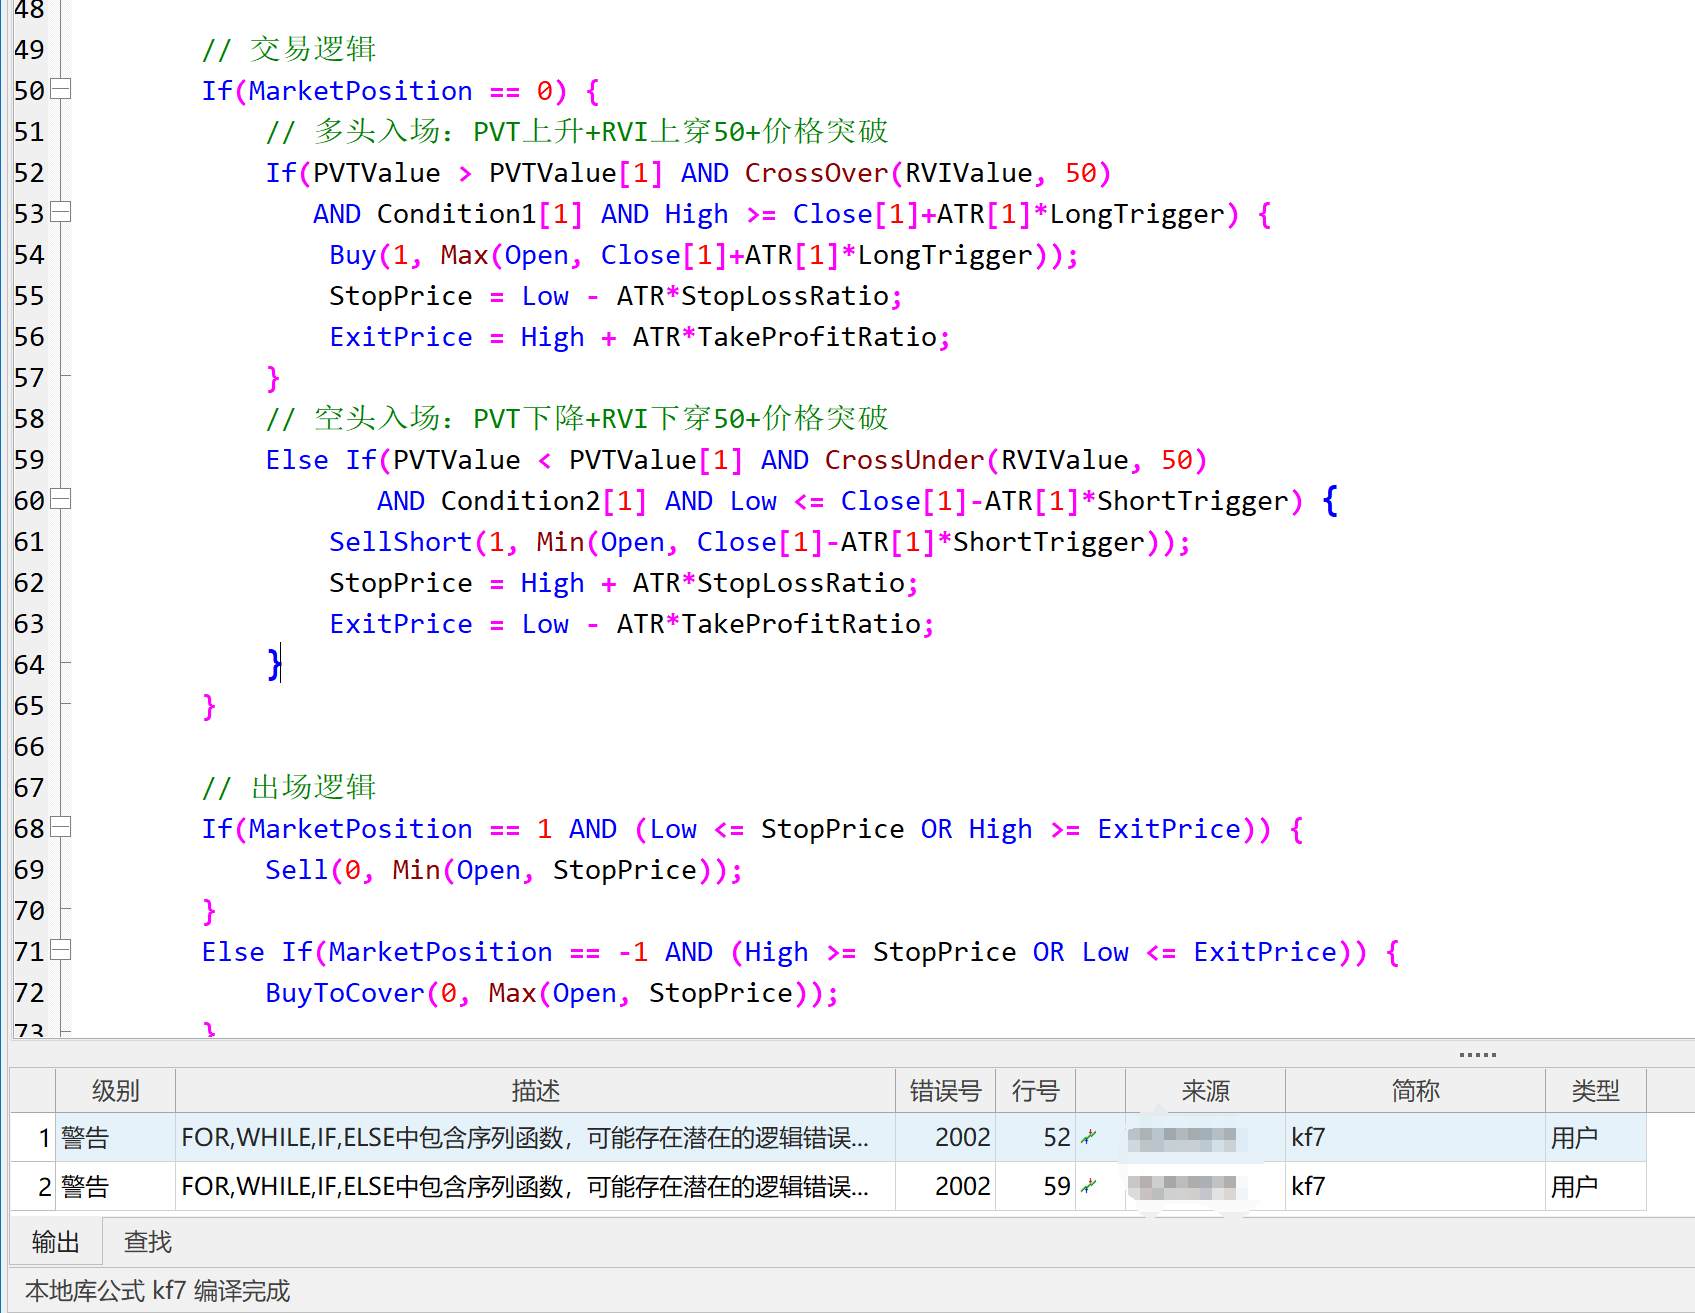The width and height of the screenshot is (1695, 1313).
Task: Click the formula icon in warning row 1
Action: click(x=1089, y=1137)
